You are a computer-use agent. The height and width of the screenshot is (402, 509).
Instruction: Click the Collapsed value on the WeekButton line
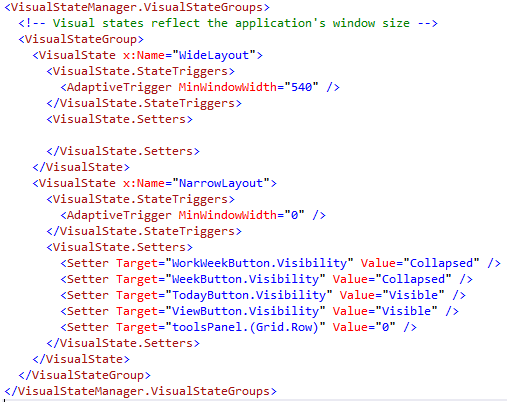pos(413,279)
